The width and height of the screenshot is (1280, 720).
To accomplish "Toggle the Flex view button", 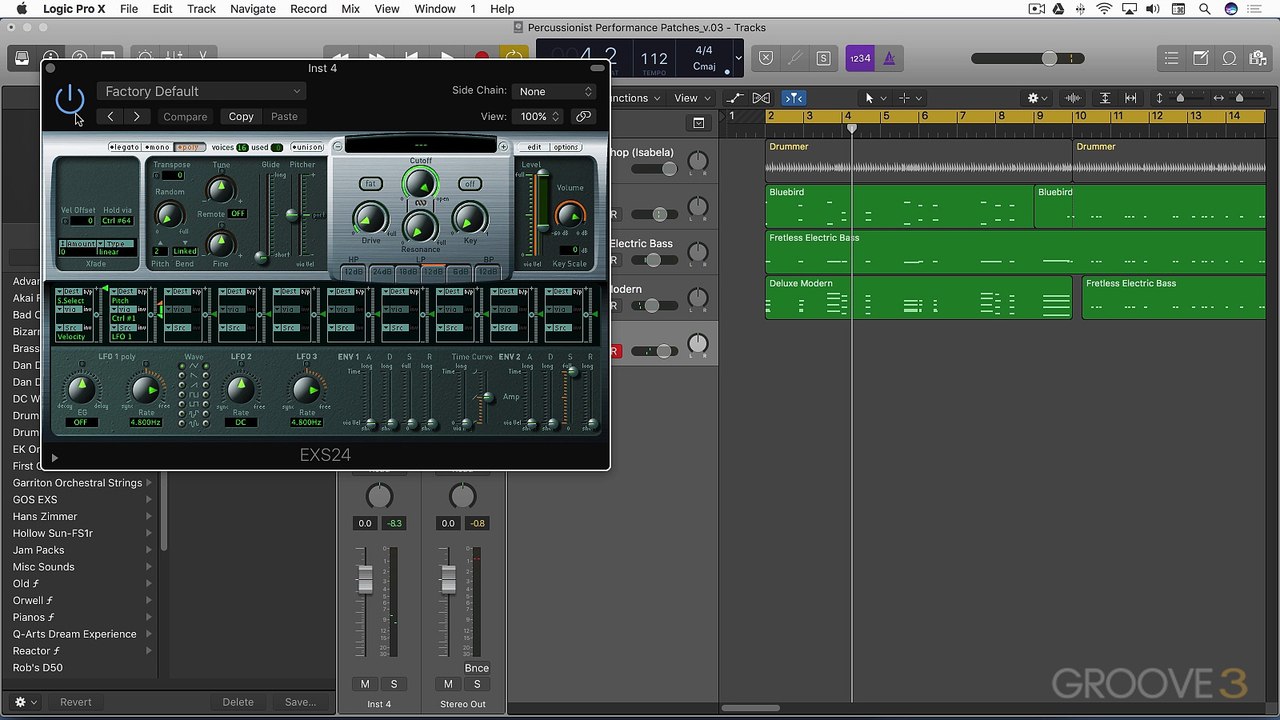I will tap(762, 98).
